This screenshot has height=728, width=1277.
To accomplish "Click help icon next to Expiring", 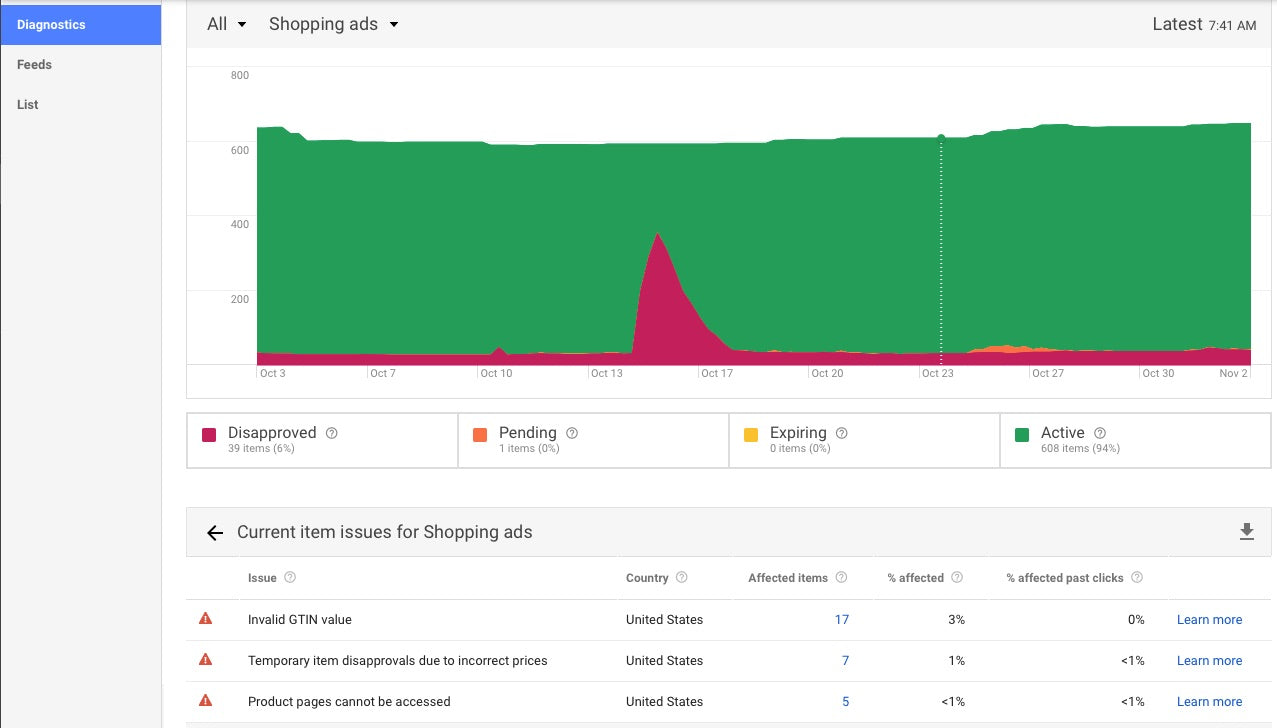I will 842,433.
